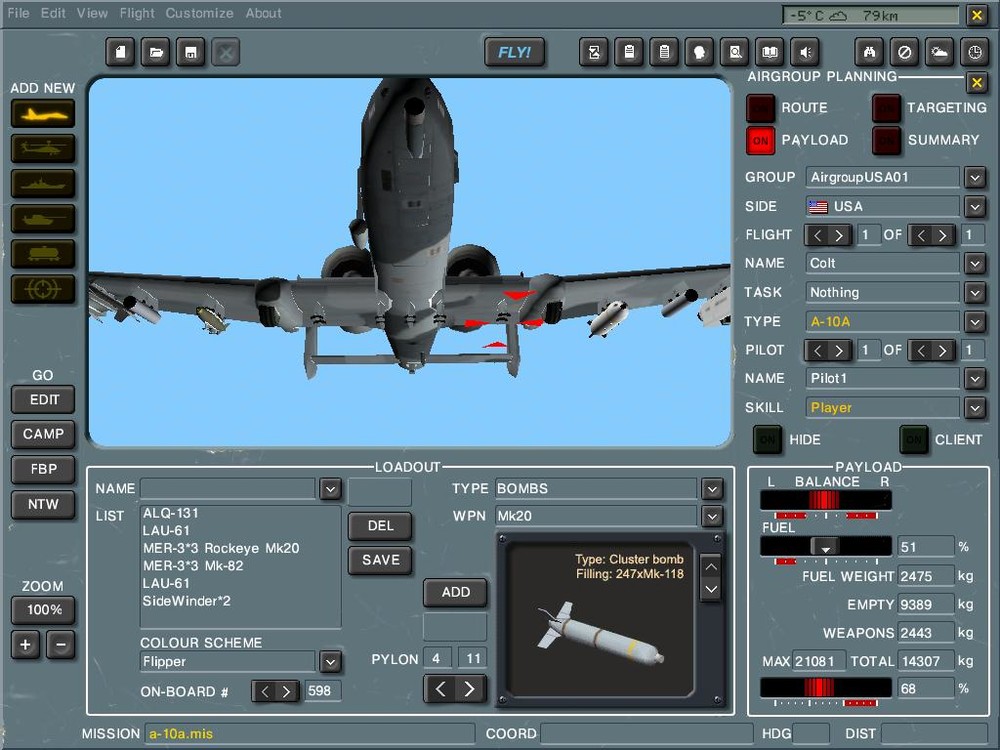Expand WPN Mk20 dropdown
The height and width of the screenshot is (750, 1000).
point(712,516)
